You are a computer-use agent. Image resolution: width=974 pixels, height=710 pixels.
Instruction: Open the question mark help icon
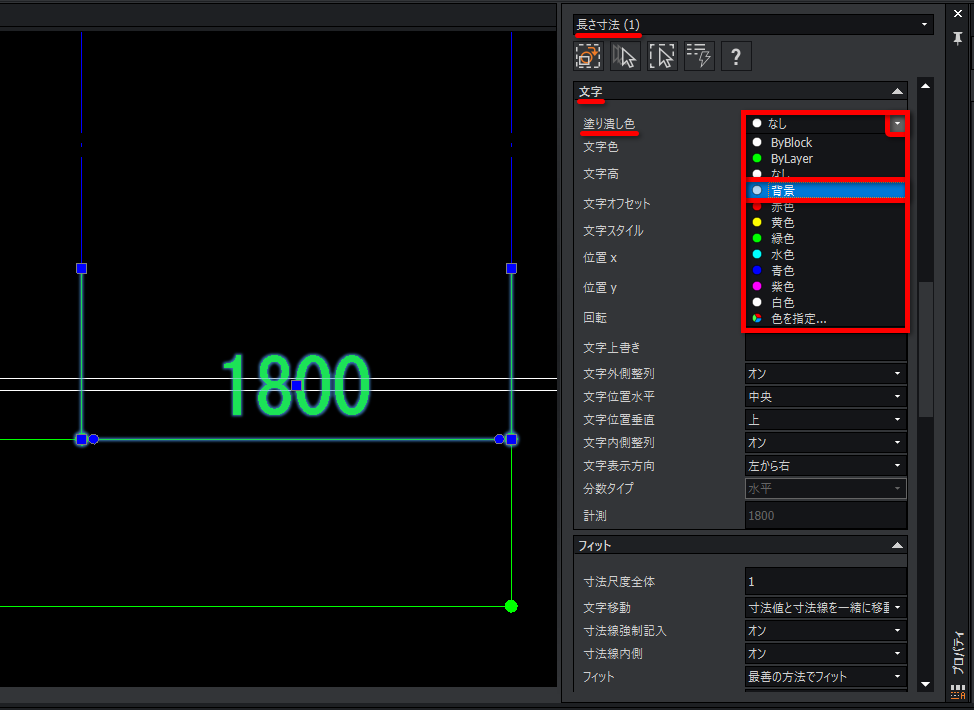pyautogui.click(x=736, y=57)
